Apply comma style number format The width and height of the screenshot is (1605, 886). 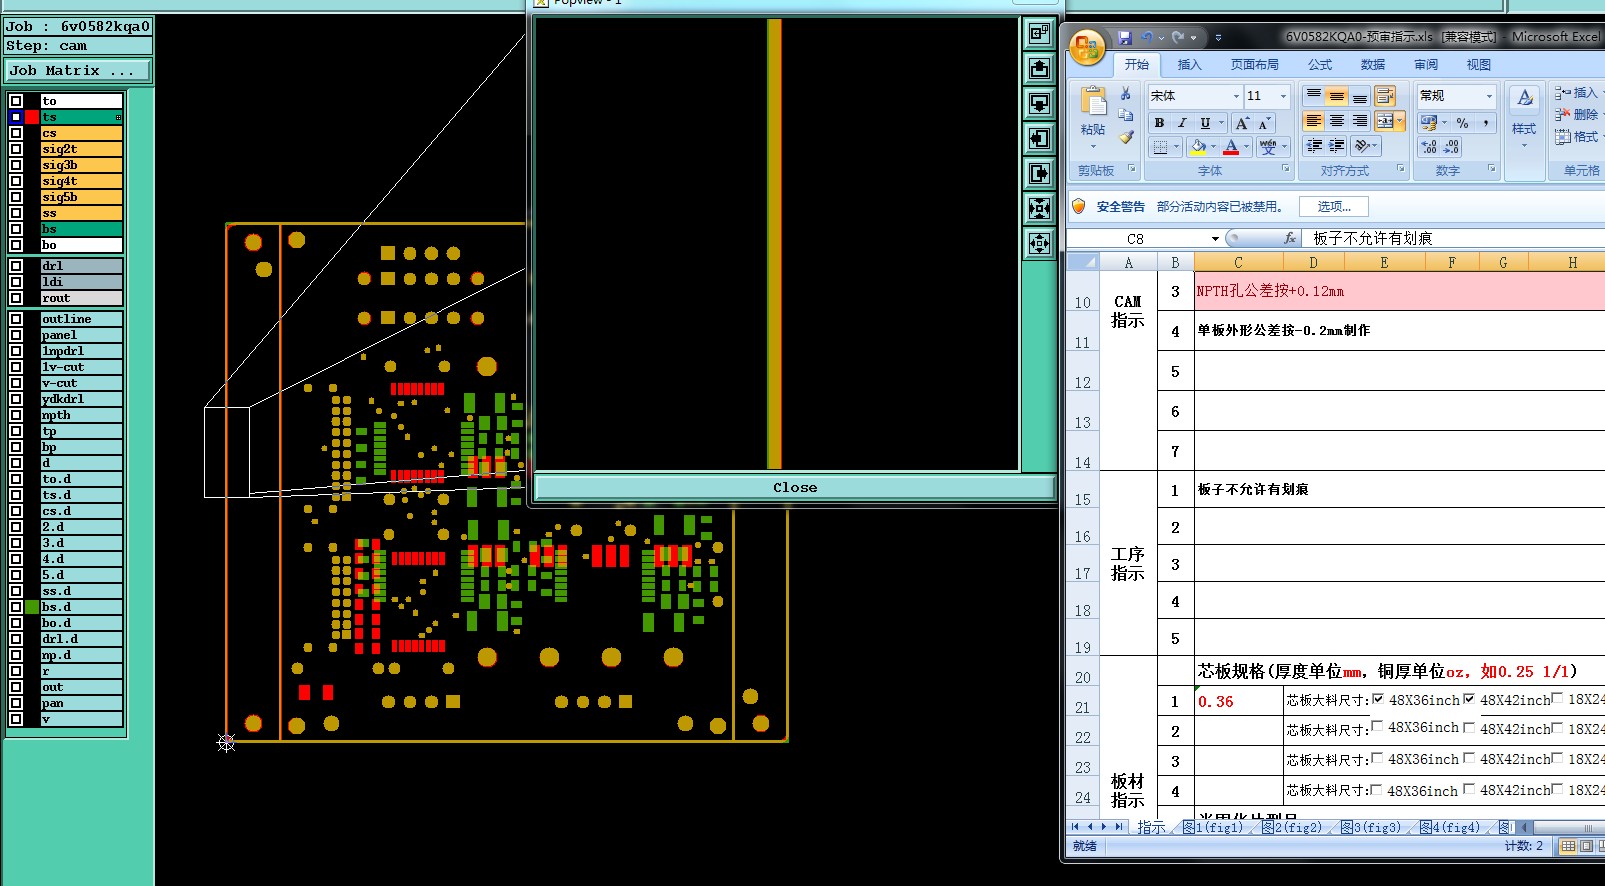click(1486, 122)
